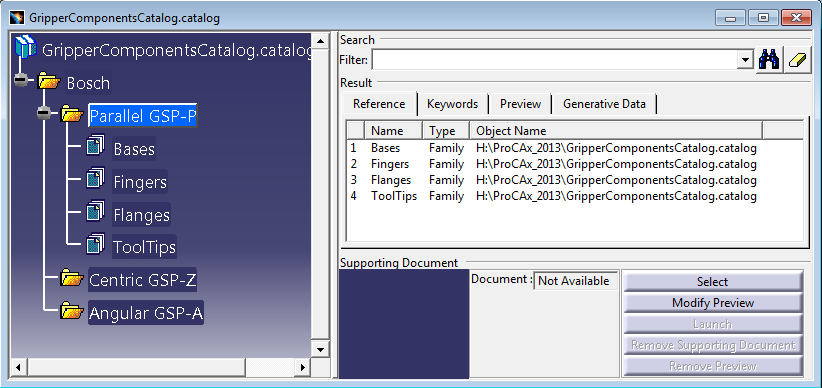The image size is (822, 388).
Task: Click the Flanges family pages icon
Action: [96, 212]
